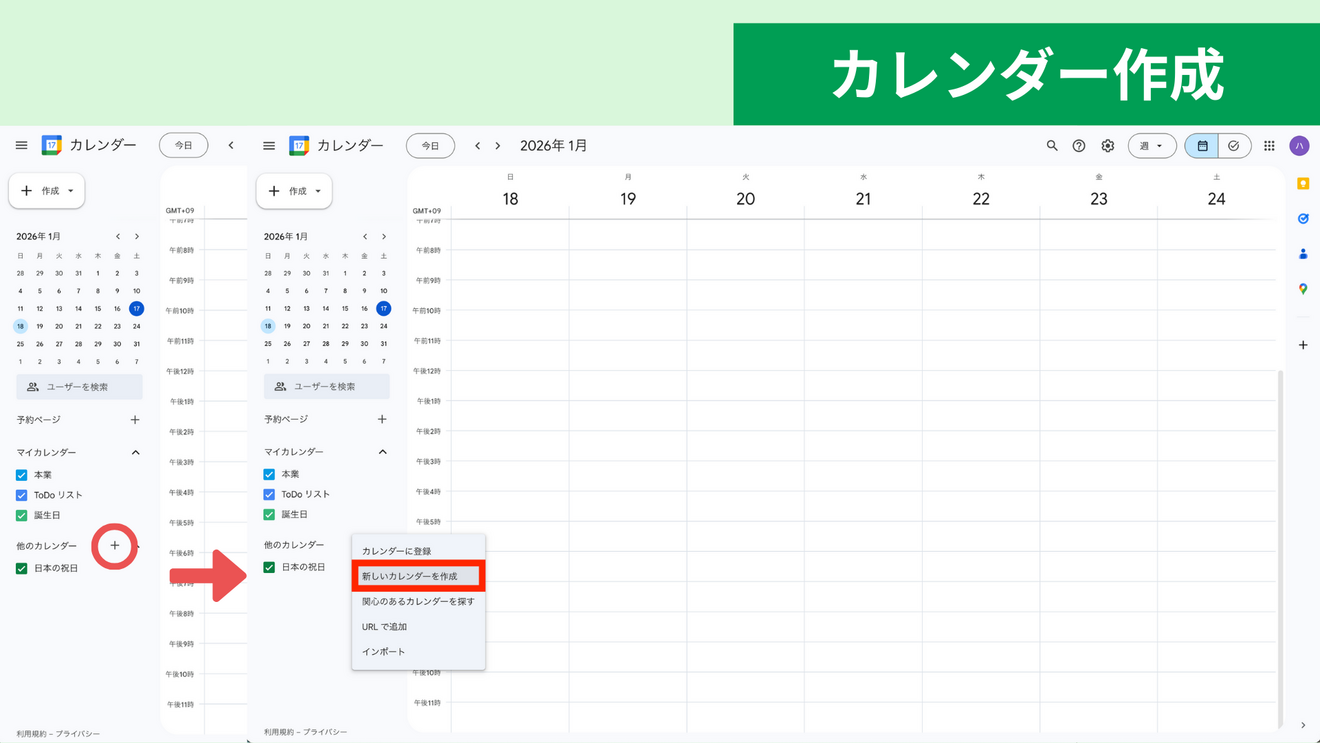
Task: Open the help question mark icon
Action: tap(1079, 146)
